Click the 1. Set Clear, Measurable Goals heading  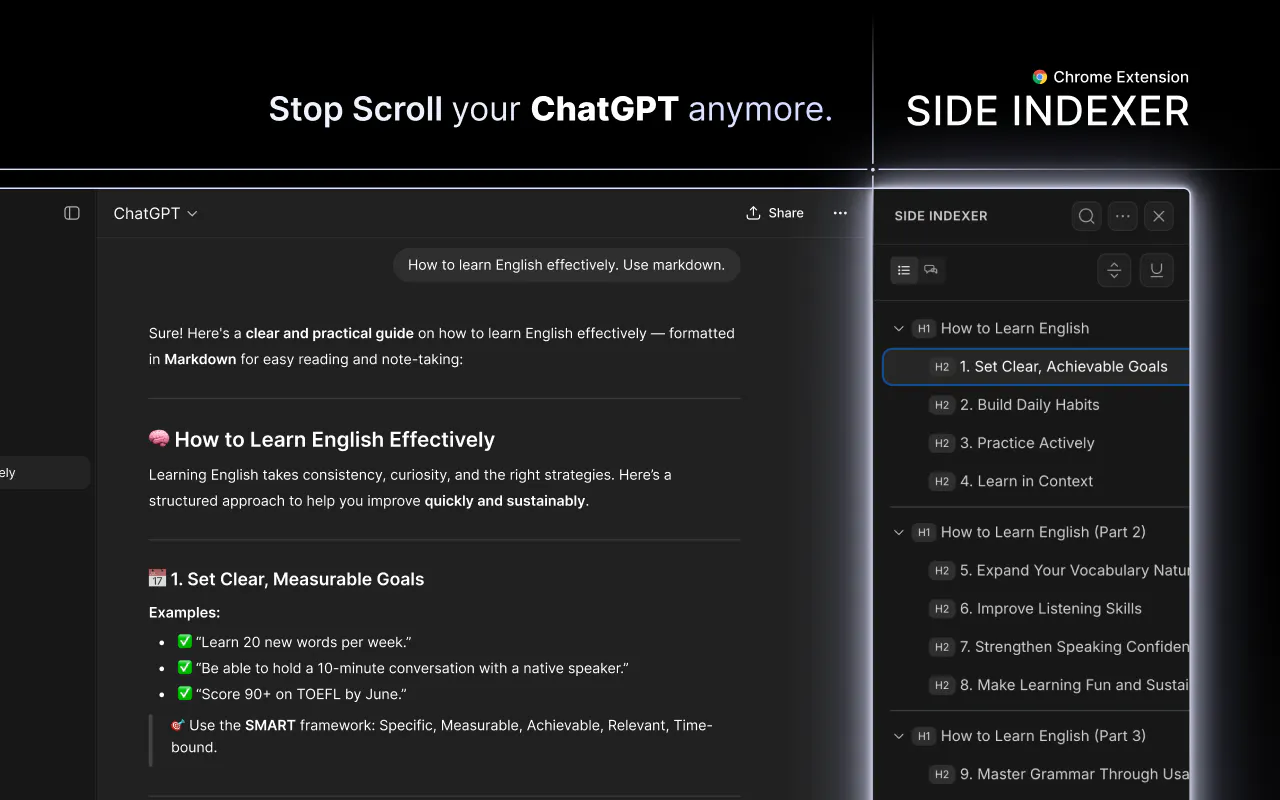287,579
